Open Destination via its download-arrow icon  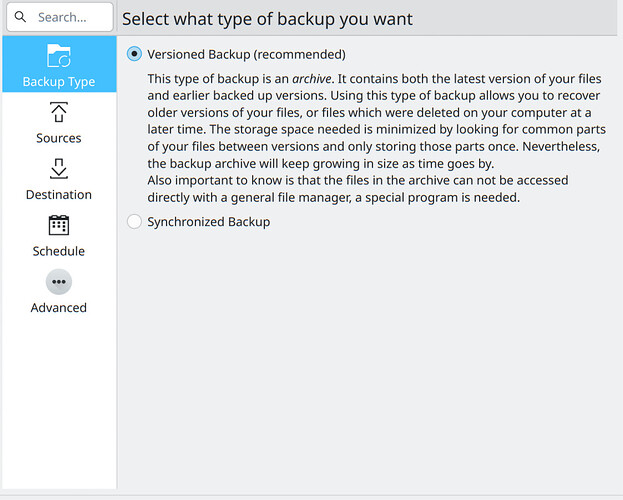tap(59, 168)
